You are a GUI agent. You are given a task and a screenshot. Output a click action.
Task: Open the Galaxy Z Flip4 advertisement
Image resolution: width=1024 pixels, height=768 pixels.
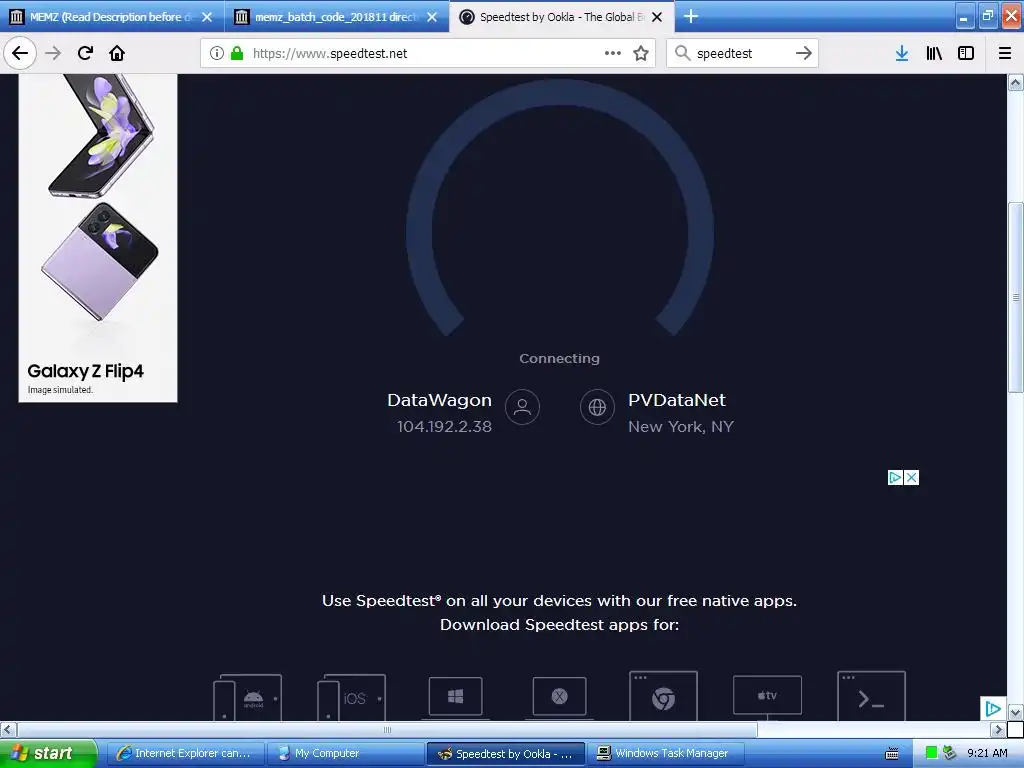tap(98, 238)
